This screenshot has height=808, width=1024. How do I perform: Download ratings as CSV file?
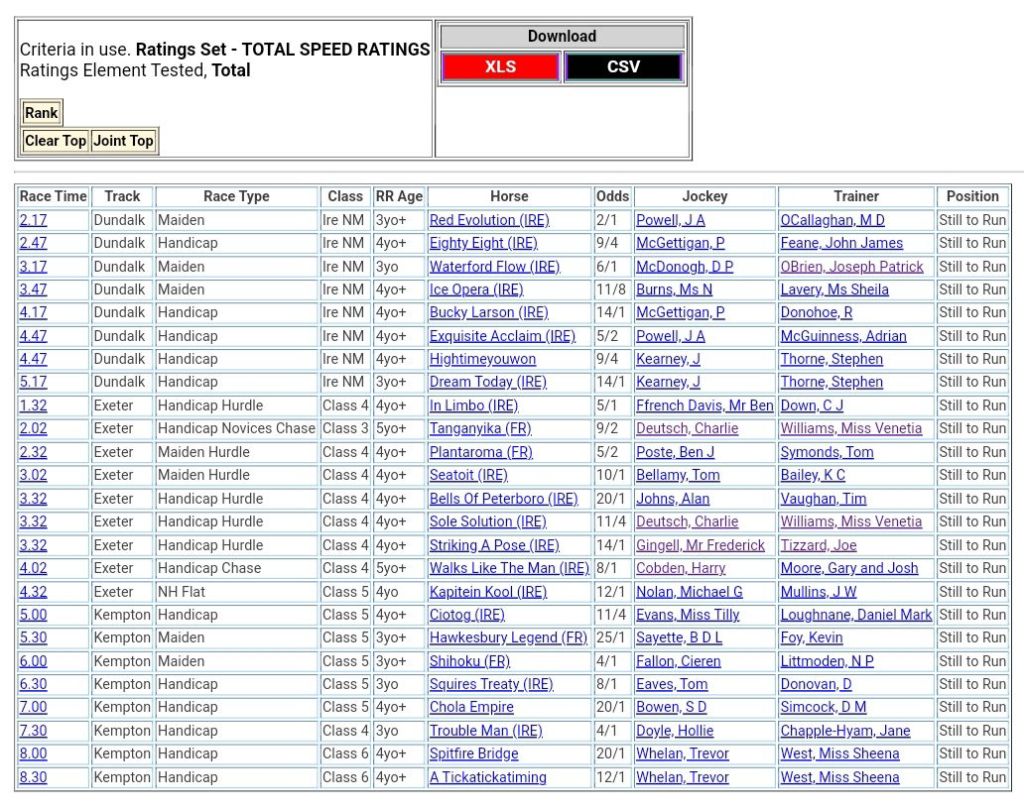coord(623,67)
